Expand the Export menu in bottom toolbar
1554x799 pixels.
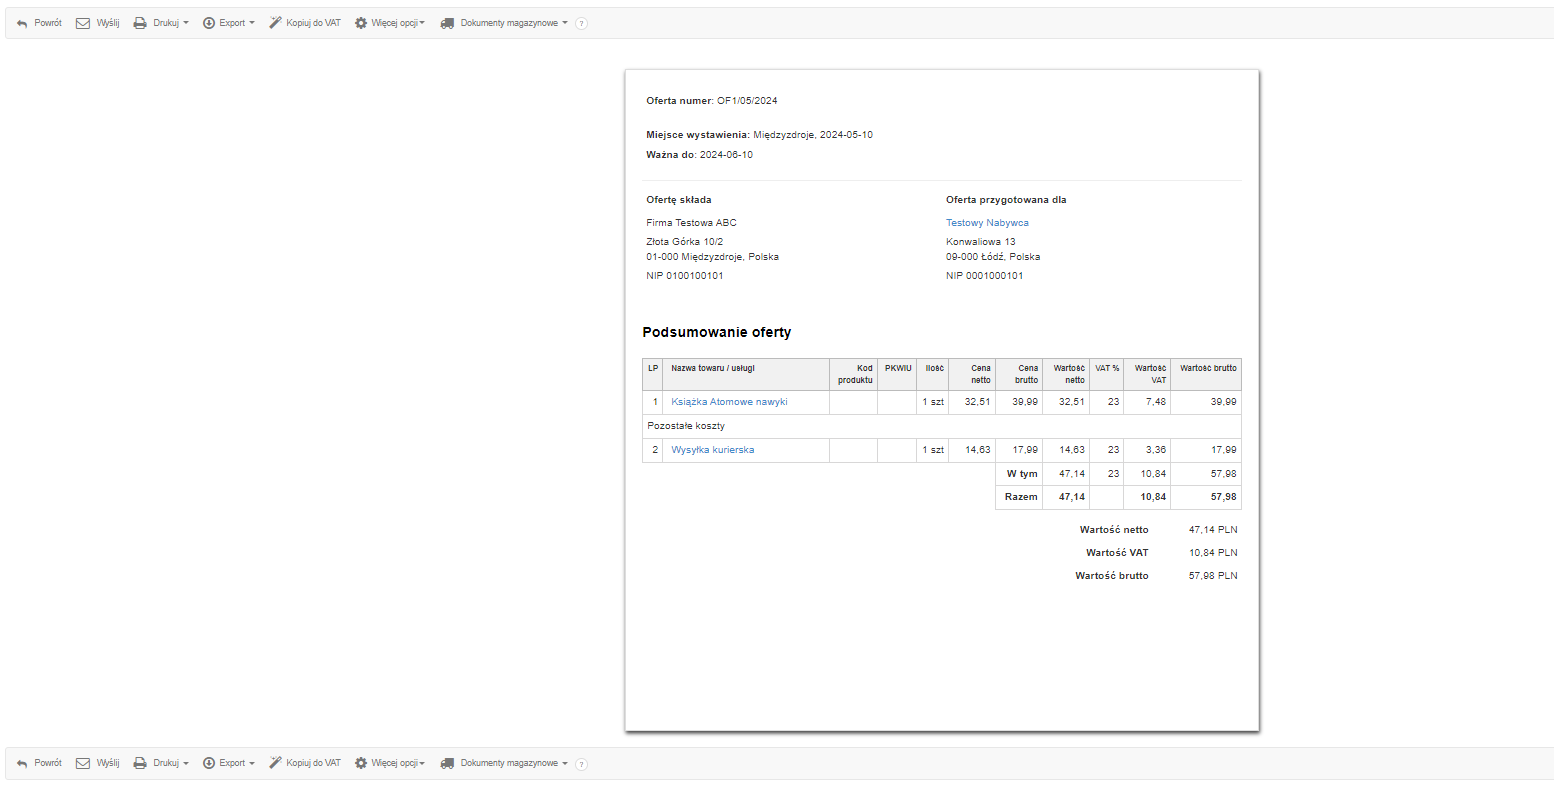pyautogui.click(x=228, y=763)
